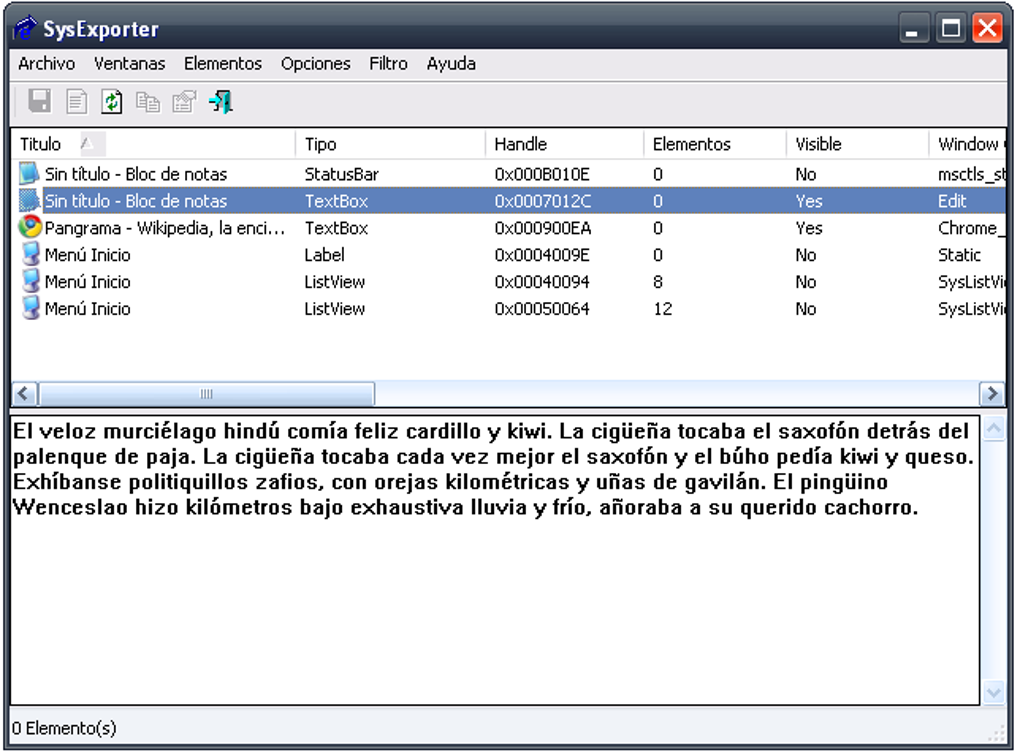
Task: Toggle sort order via Titulo column arrow
Action: (86, 144)
